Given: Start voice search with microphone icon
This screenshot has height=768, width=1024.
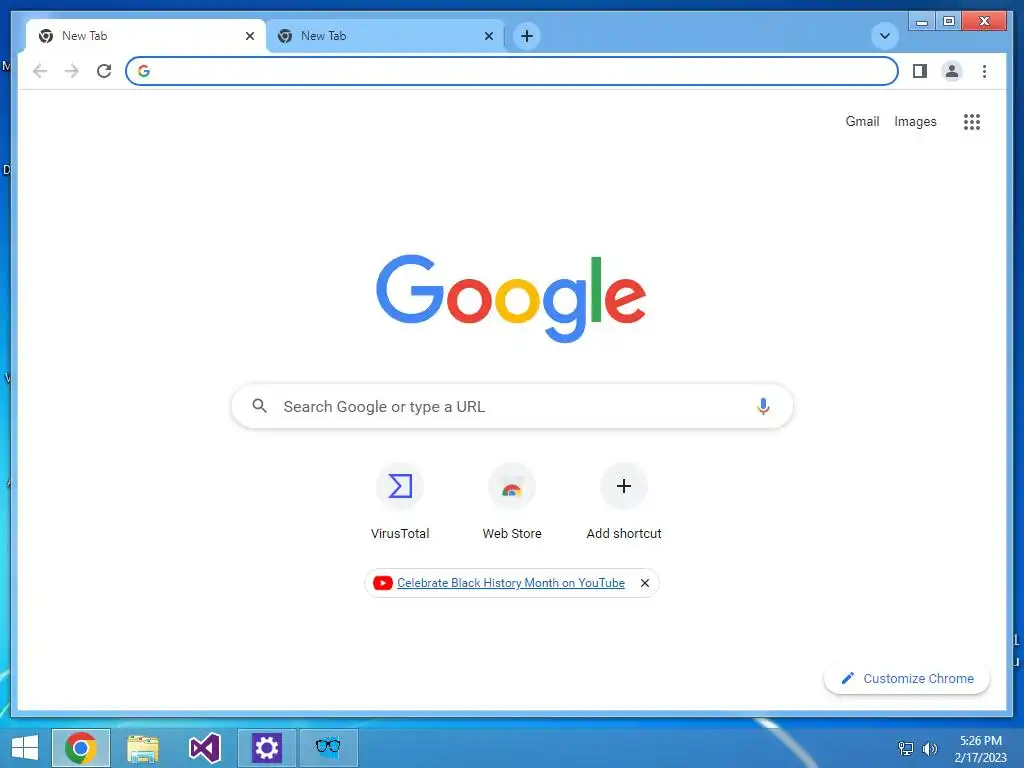Looking at the screenshot, I should [763, 406].
